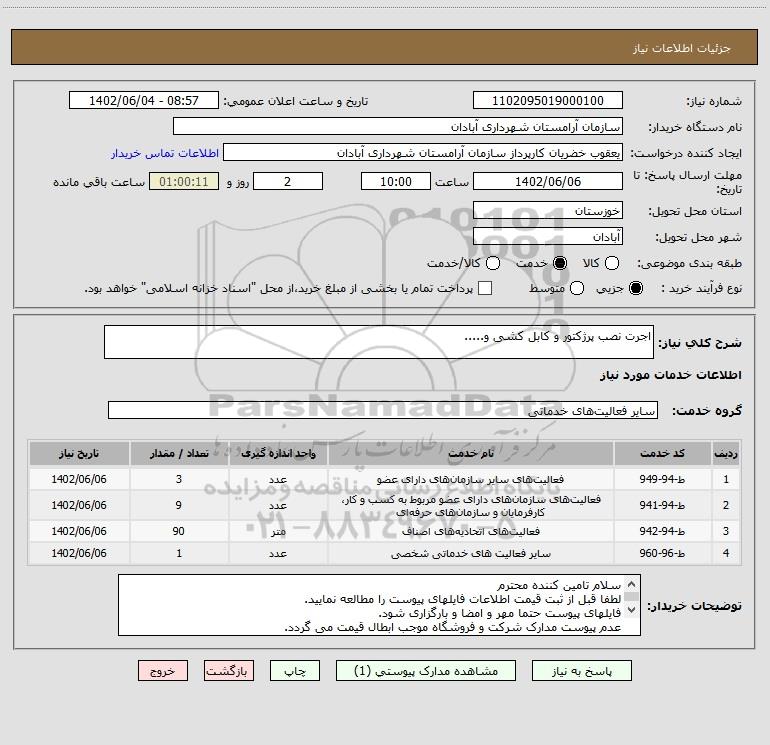770x745 pixels.
Task: Click the پاسخ به نیاز button
Action: click(581, 671)
